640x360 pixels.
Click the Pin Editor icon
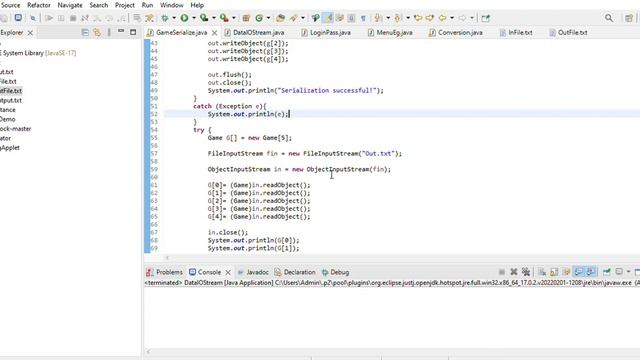pyautogui.click(x=485, y=18)
